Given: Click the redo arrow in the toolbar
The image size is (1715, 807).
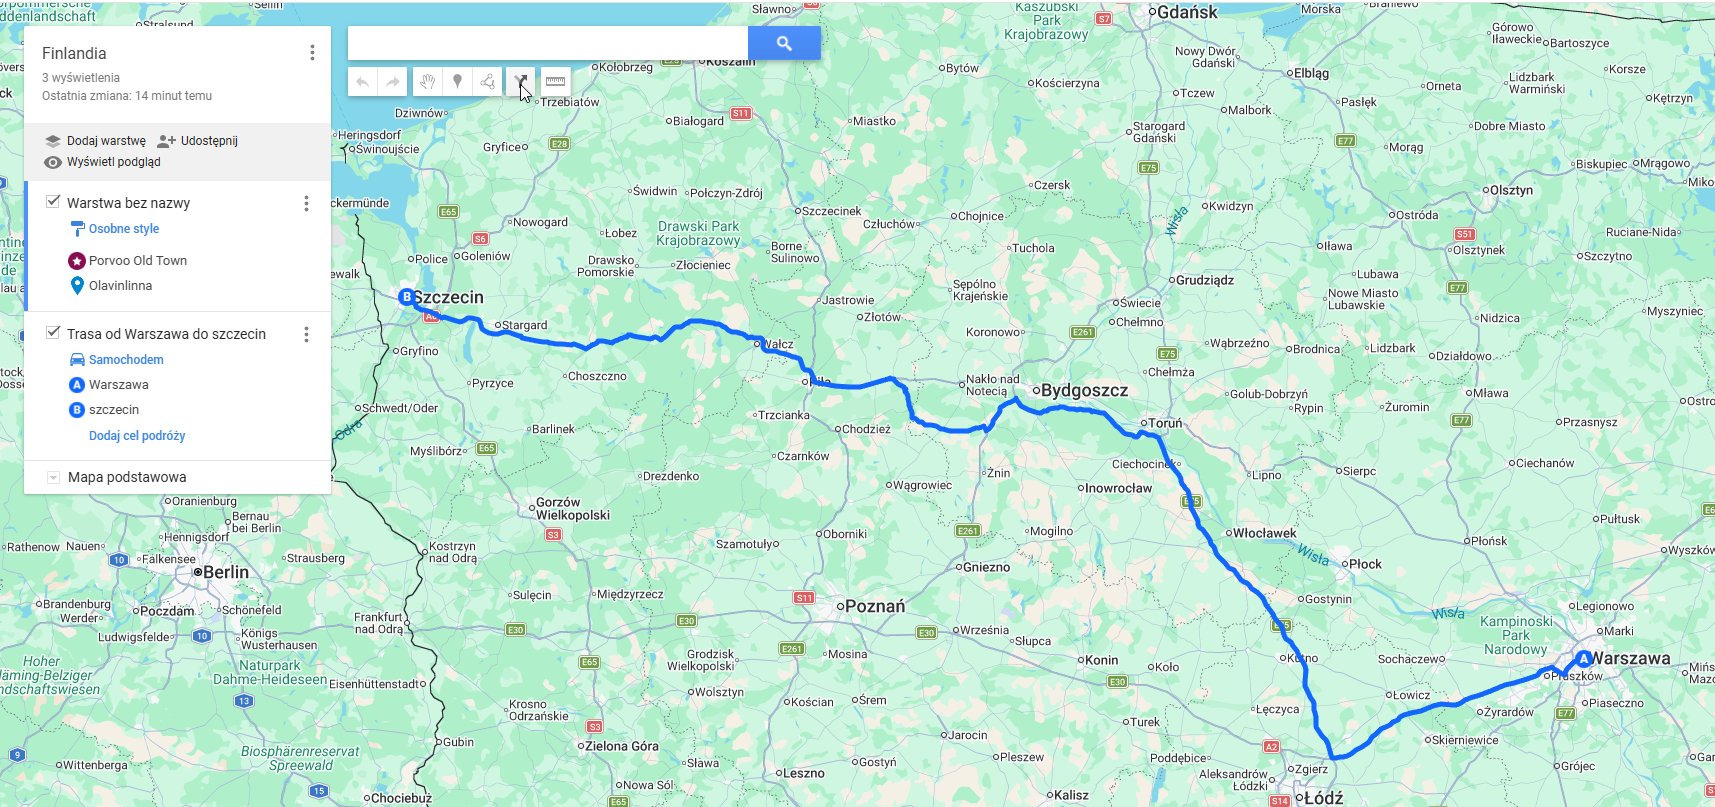Looking at the screenshot, I should [393, 82].
